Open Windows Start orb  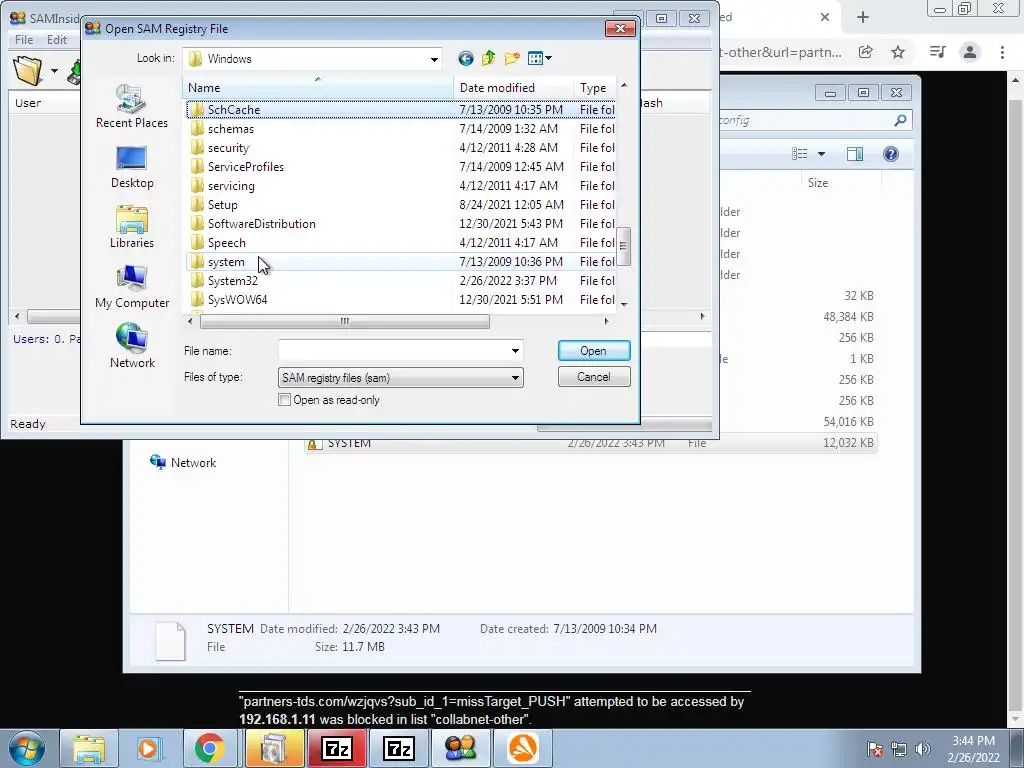[x=27, y=748]
